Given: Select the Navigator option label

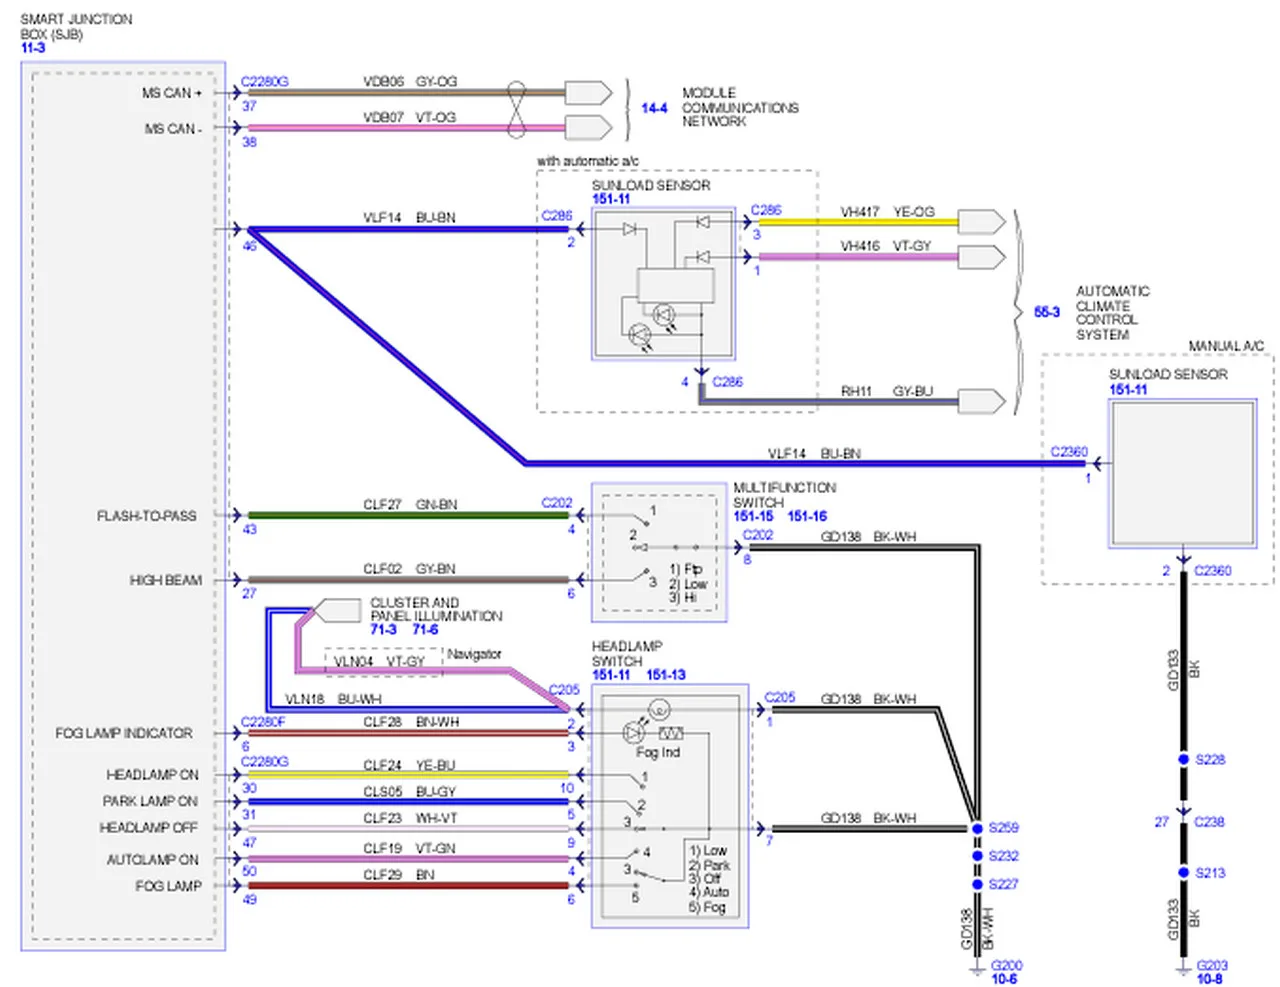Looking at the screenshot, I should pyautogui.click(x=474, y=654).
